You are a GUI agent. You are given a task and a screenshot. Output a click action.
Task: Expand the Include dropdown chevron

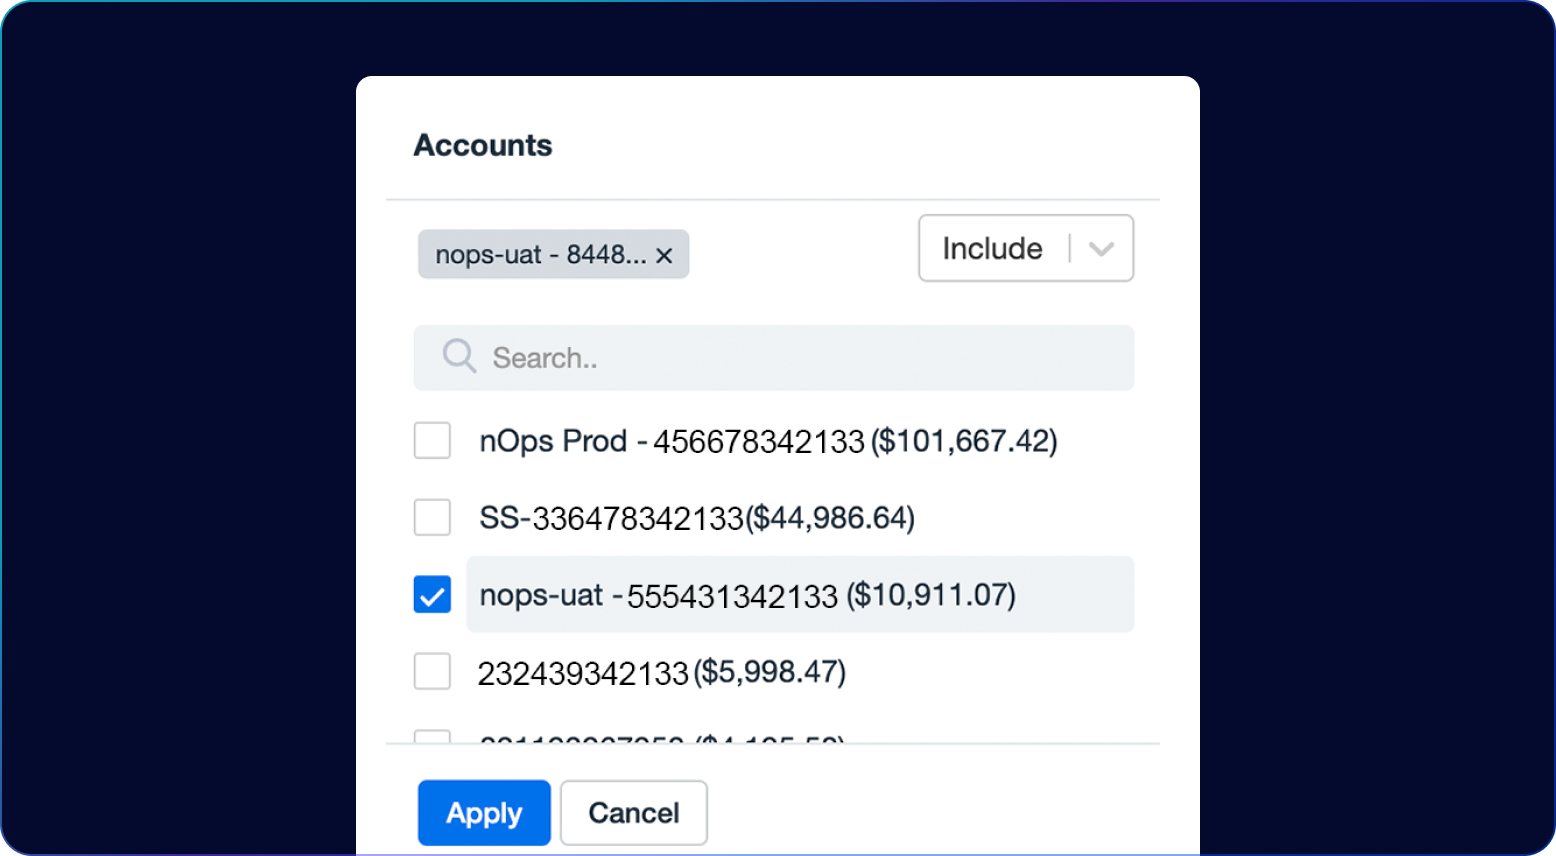(x=1101, y=249)
